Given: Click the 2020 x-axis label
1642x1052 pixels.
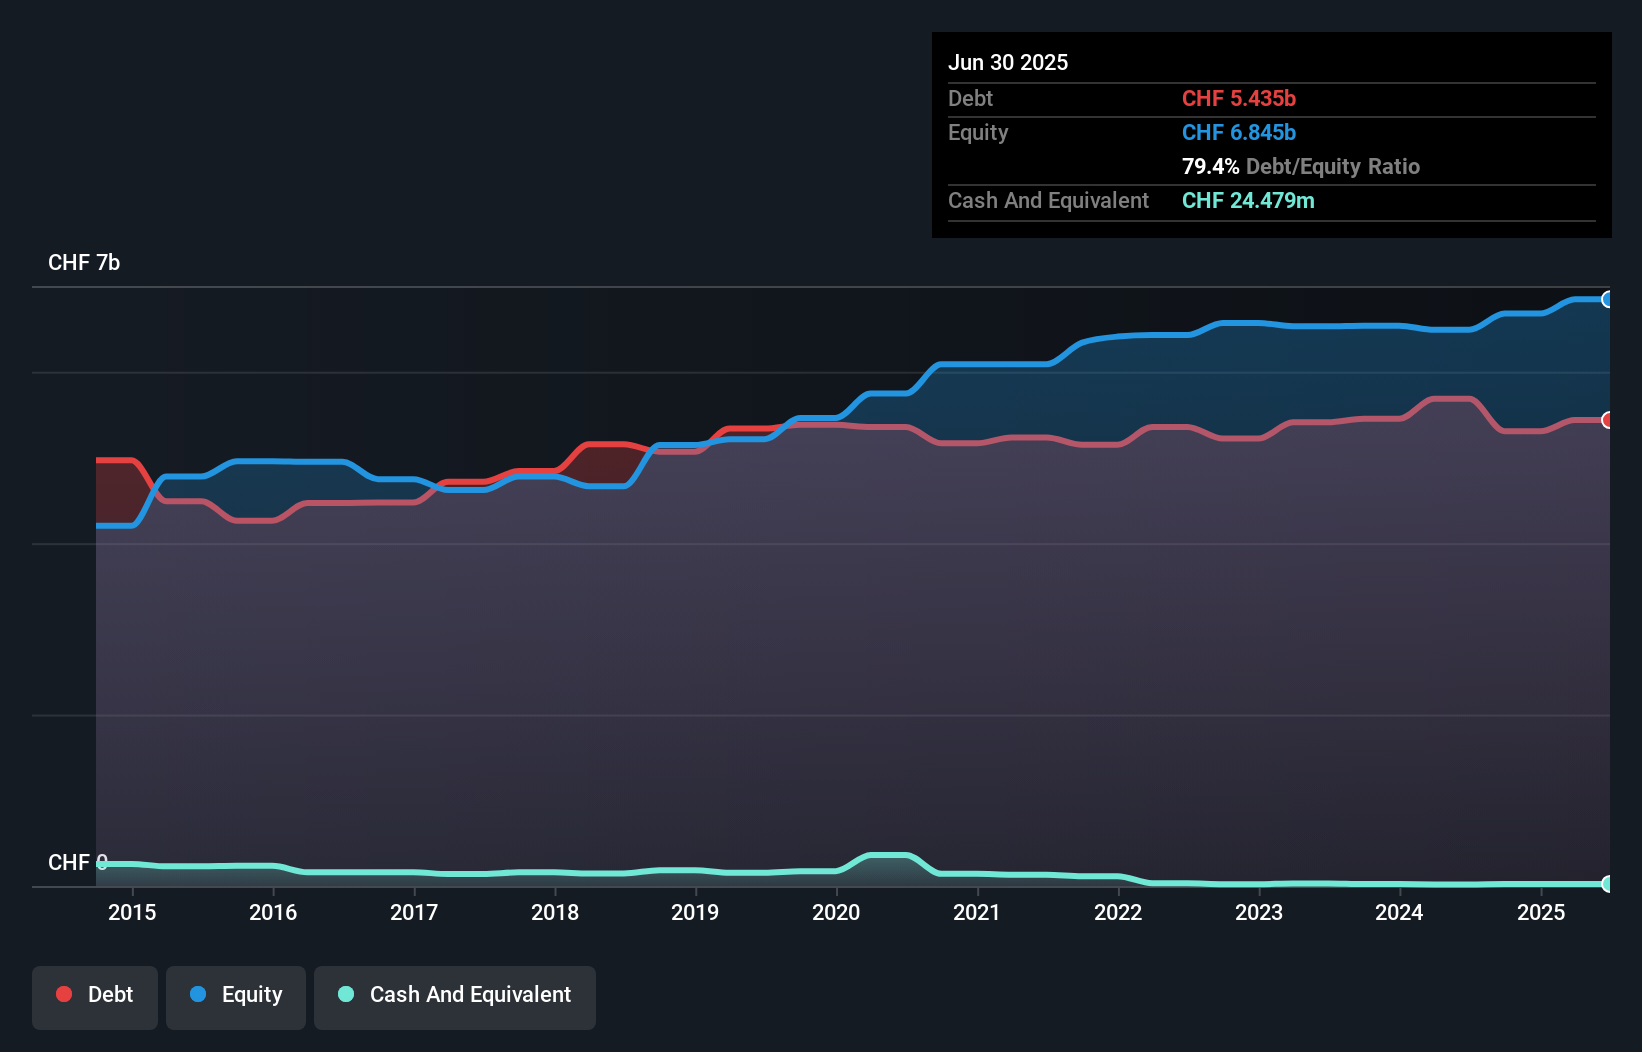Looking at the screenshot, I should pyautogui.click(x=836, y=913).
